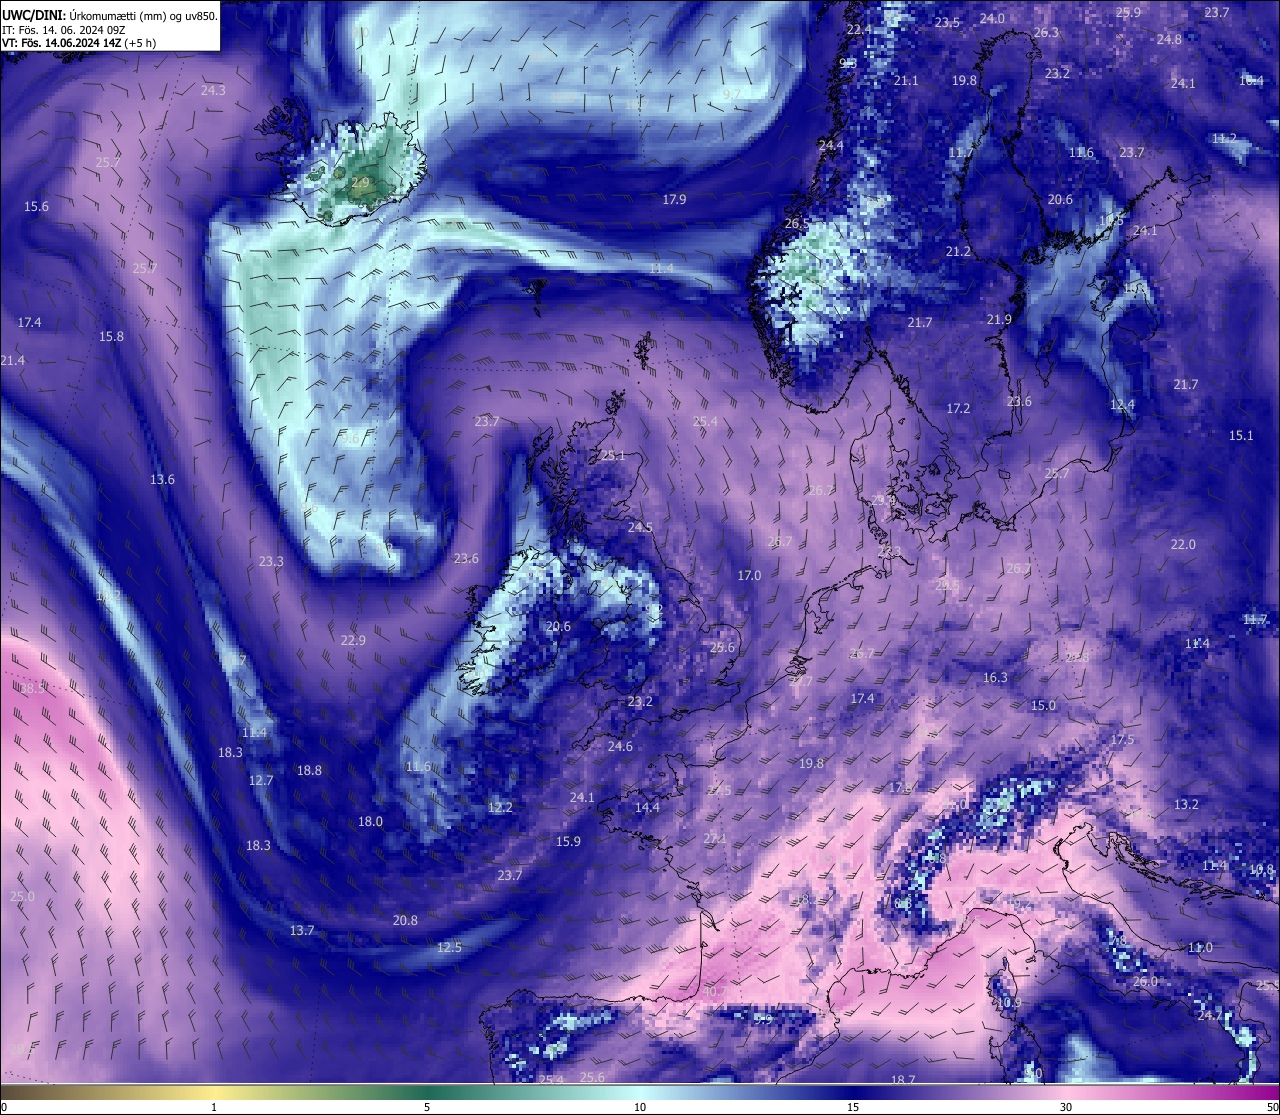Click the 15.9 value on the map

point(568,841)
